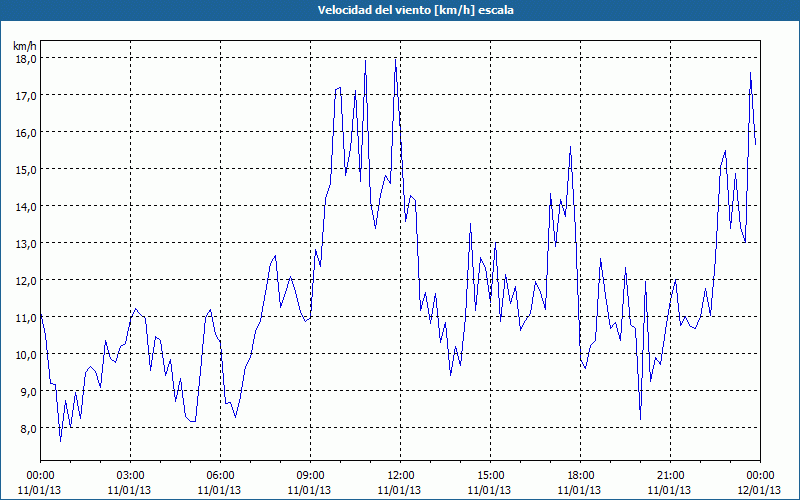Click the 13,0 y-axis value

26,243
